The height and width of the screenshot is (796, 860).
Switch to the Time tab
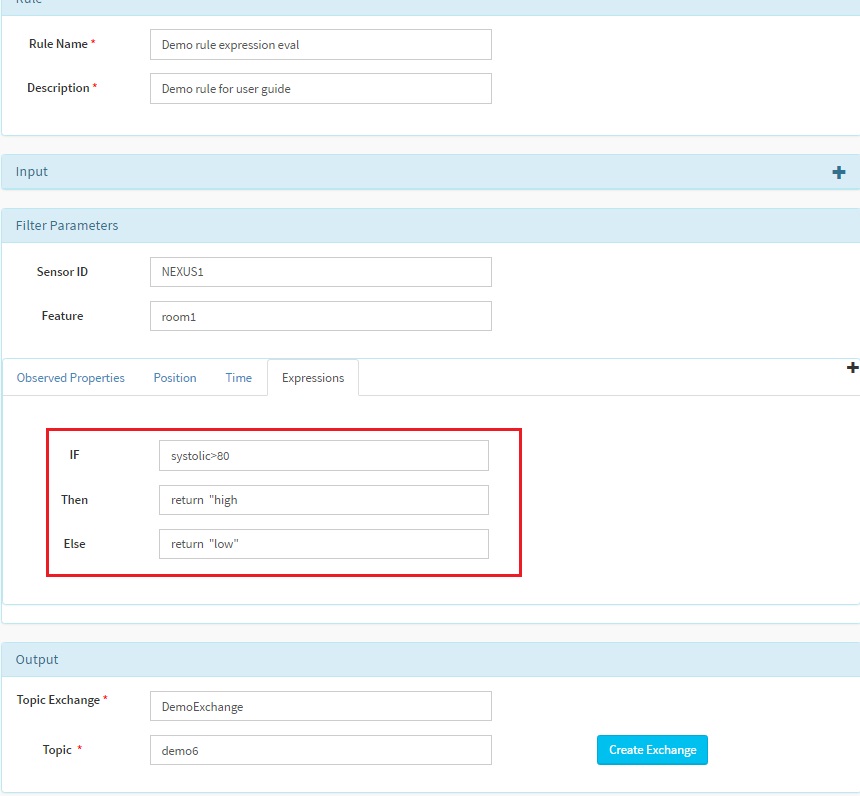pos(239,378)
